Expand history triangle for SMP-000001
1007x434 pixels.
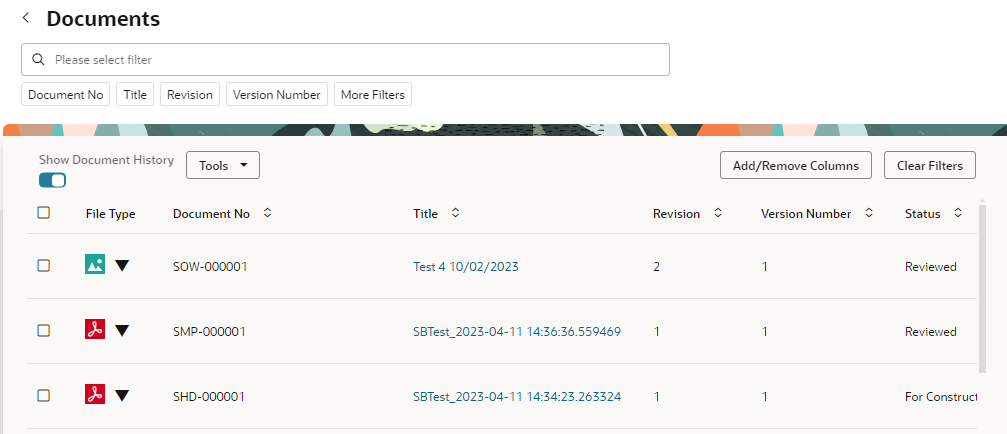pos(122,331)
